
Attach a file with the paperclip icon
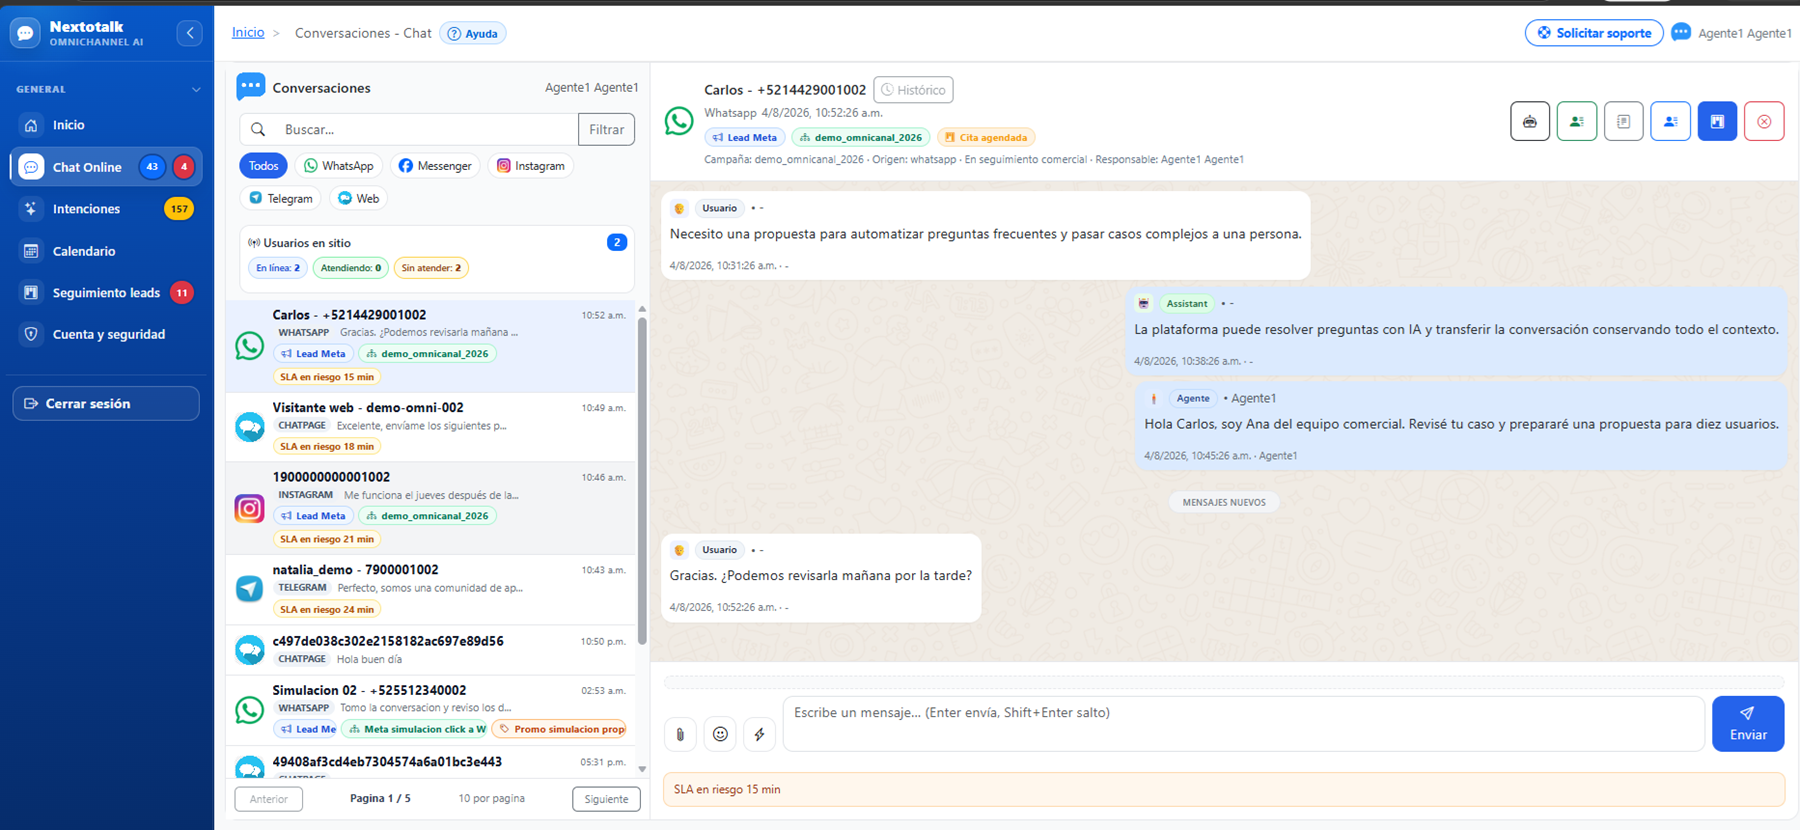click(x=680, y=734)
